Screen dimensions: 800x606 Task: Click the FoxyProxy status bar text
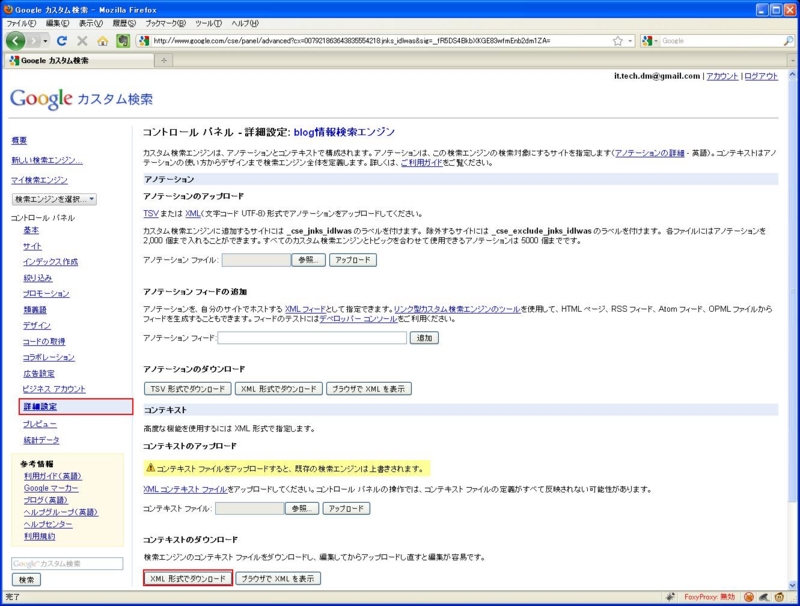point(710,597)
